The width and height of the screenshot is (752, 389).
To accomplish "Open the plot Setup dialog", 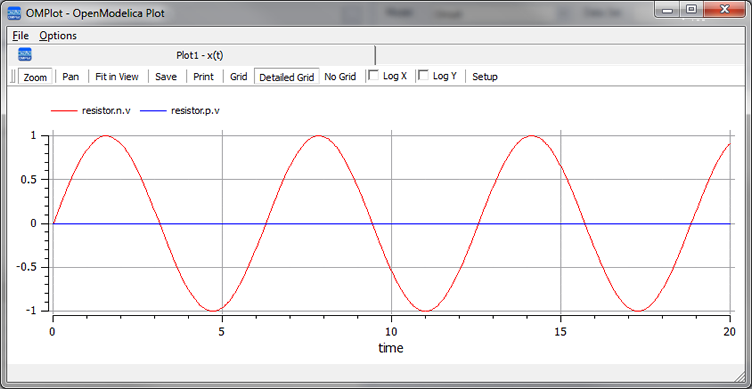I will (x=485, y=77).
